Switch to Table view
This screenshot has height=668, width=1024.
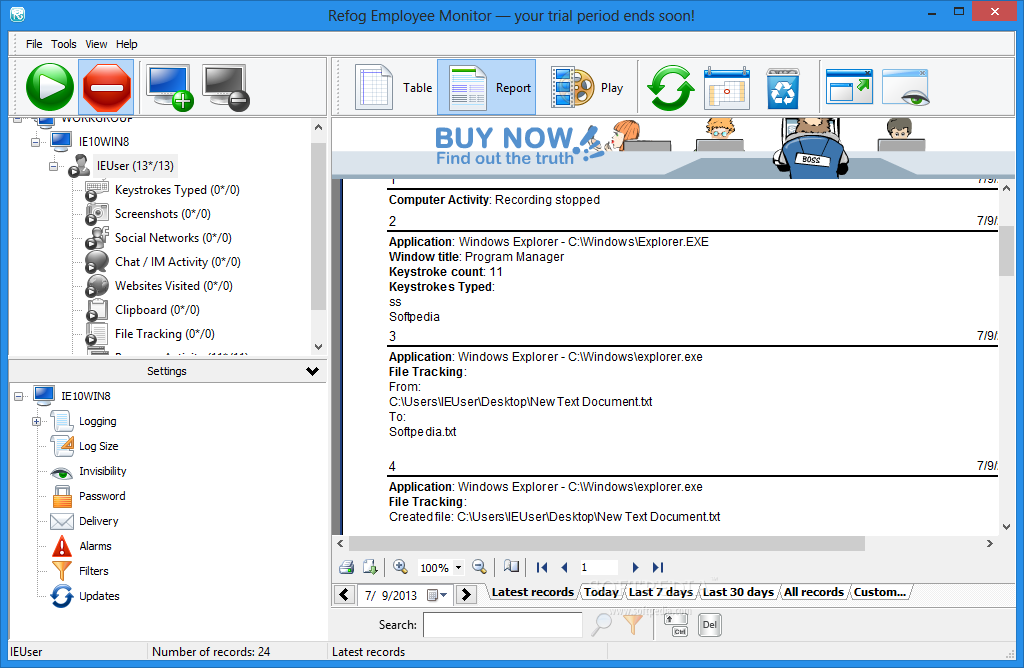[394, 87]
